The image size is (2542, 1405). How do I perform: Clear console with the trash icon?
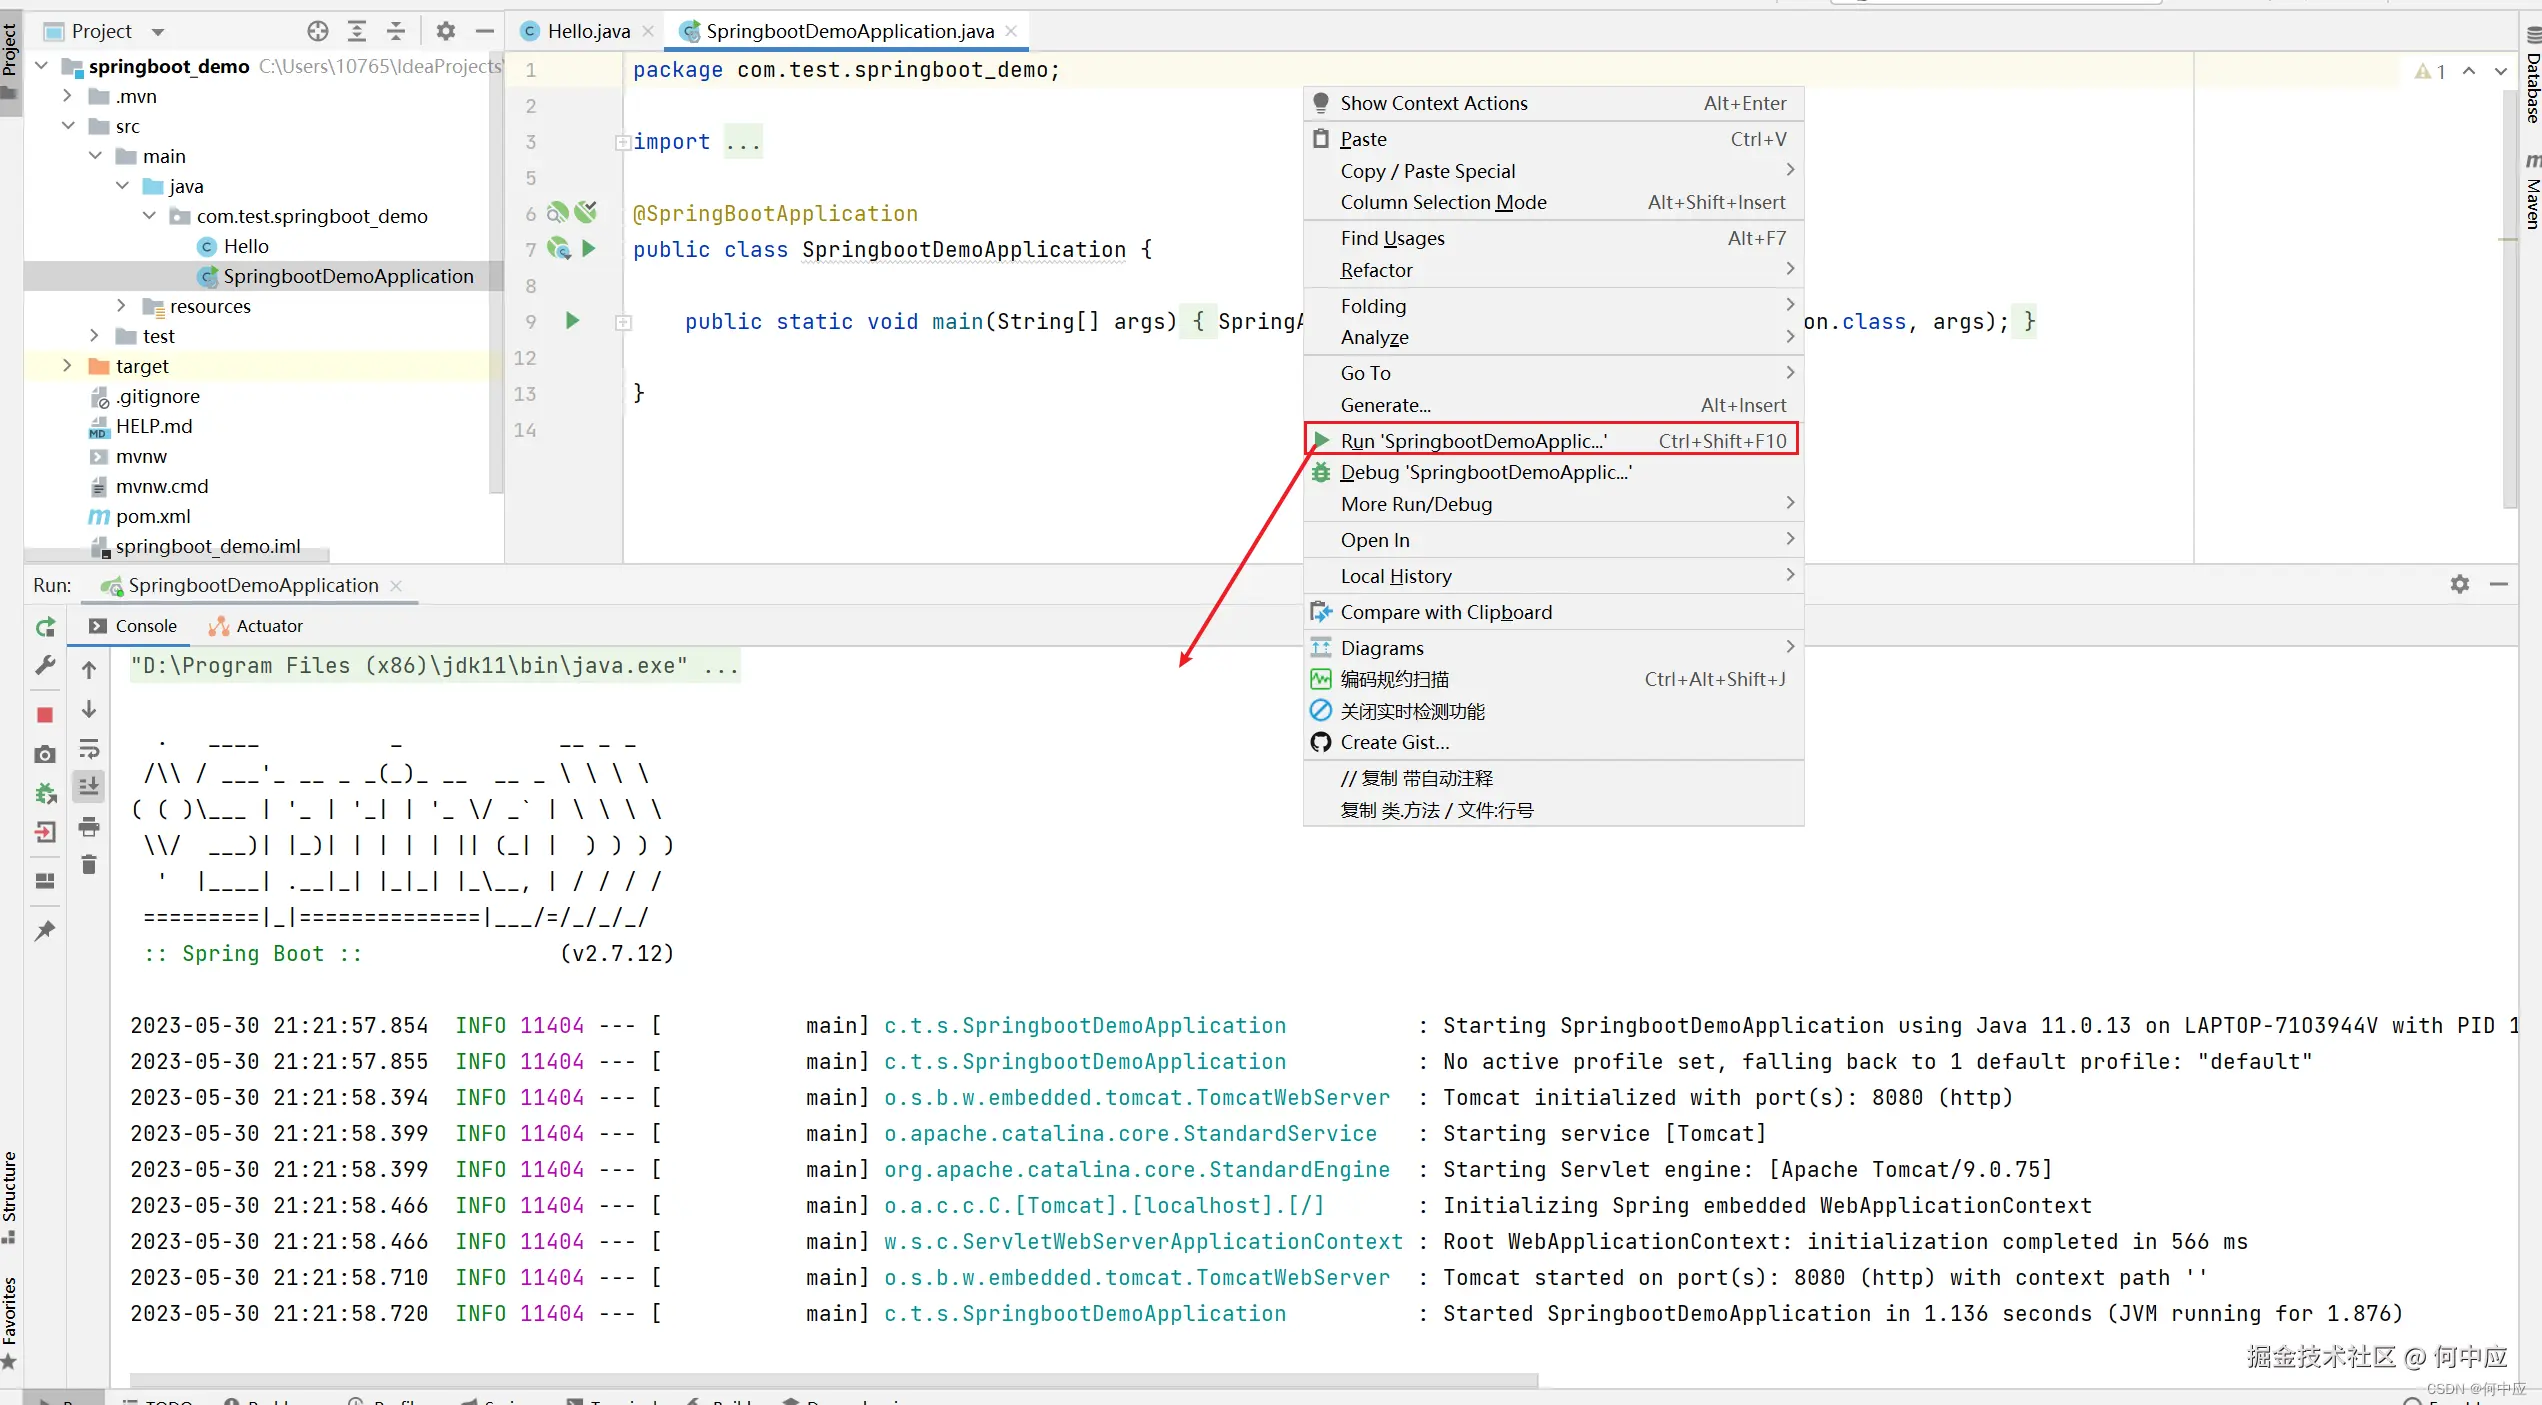pyautogui.click(x=89, y=864)
